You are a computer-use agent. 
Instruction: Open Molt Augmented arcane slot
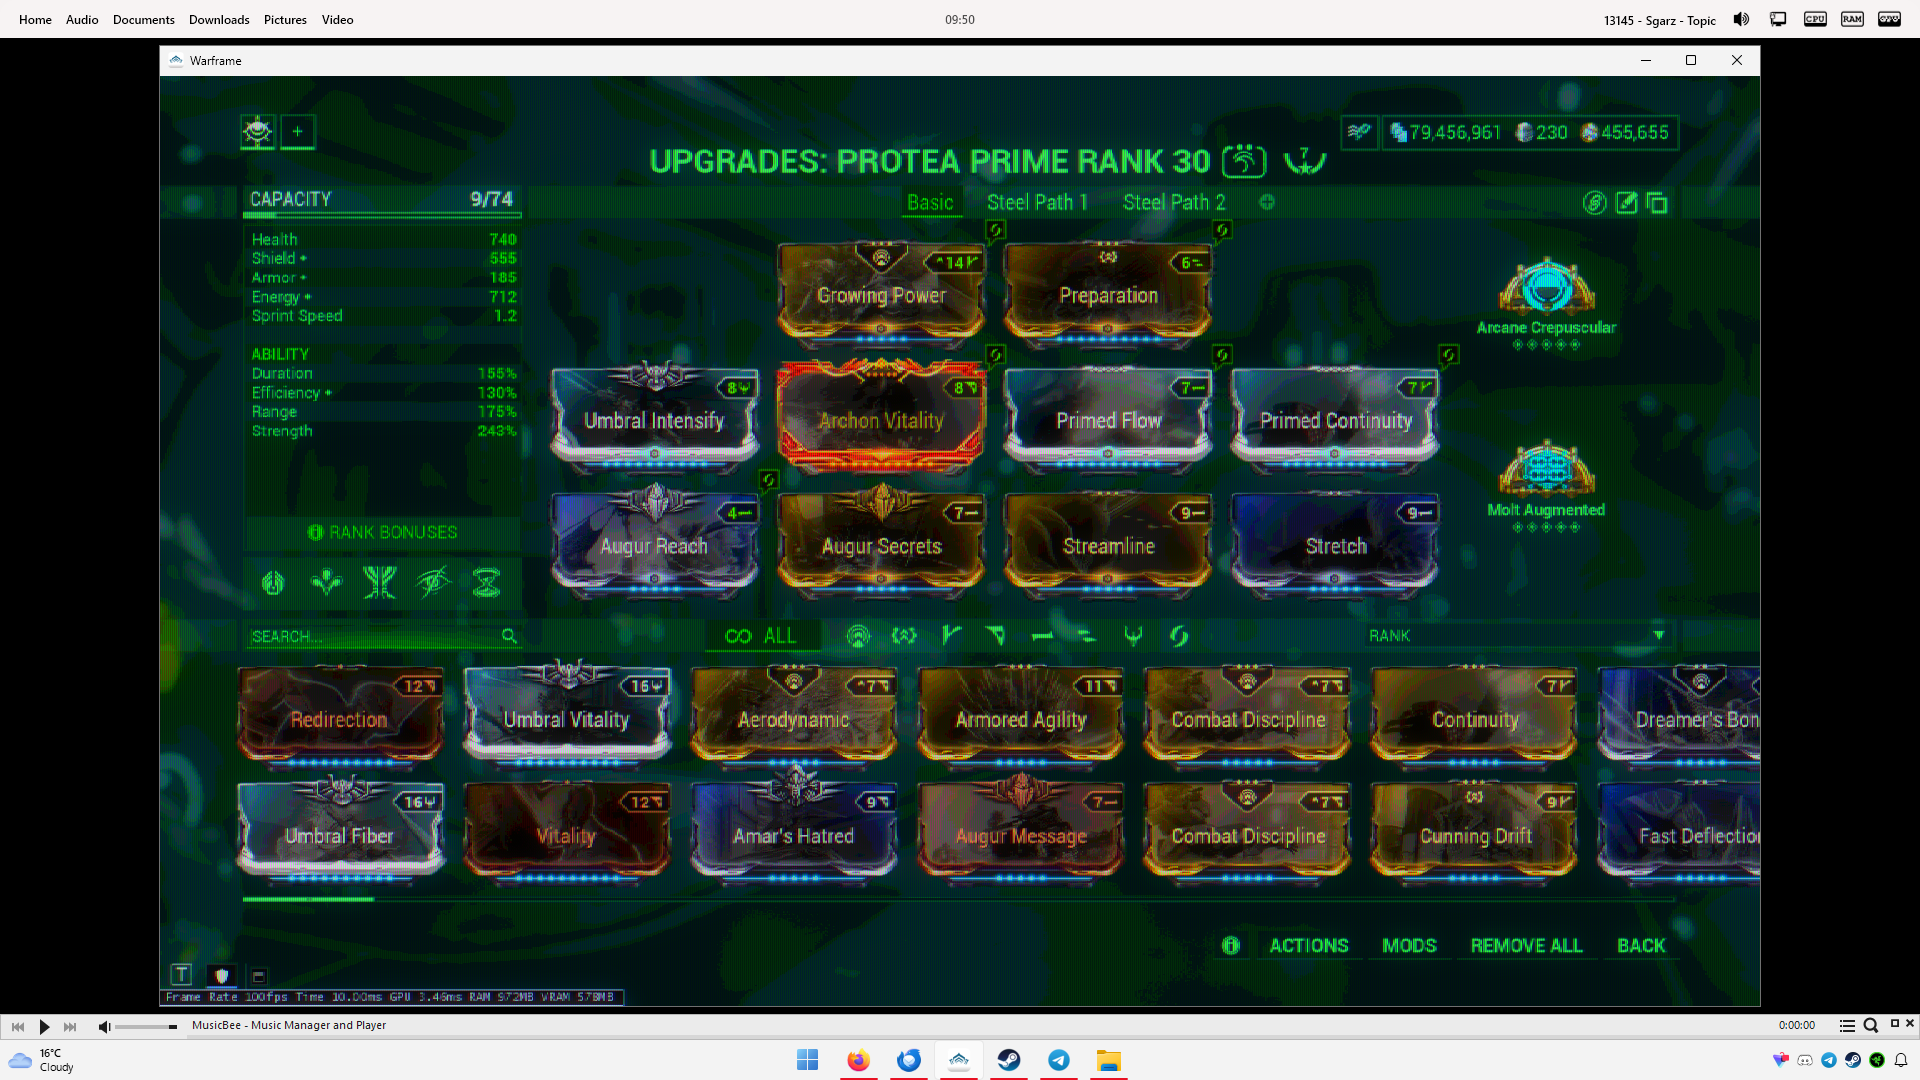tap(1546, 471)
